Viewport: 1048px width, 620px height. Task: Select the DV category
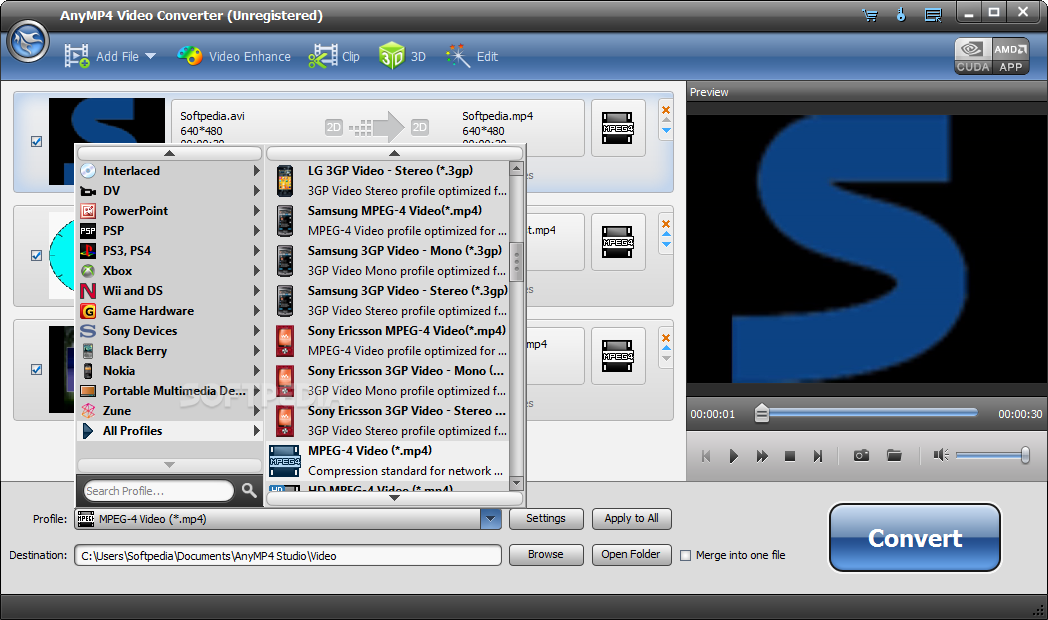tap(170, 190)
